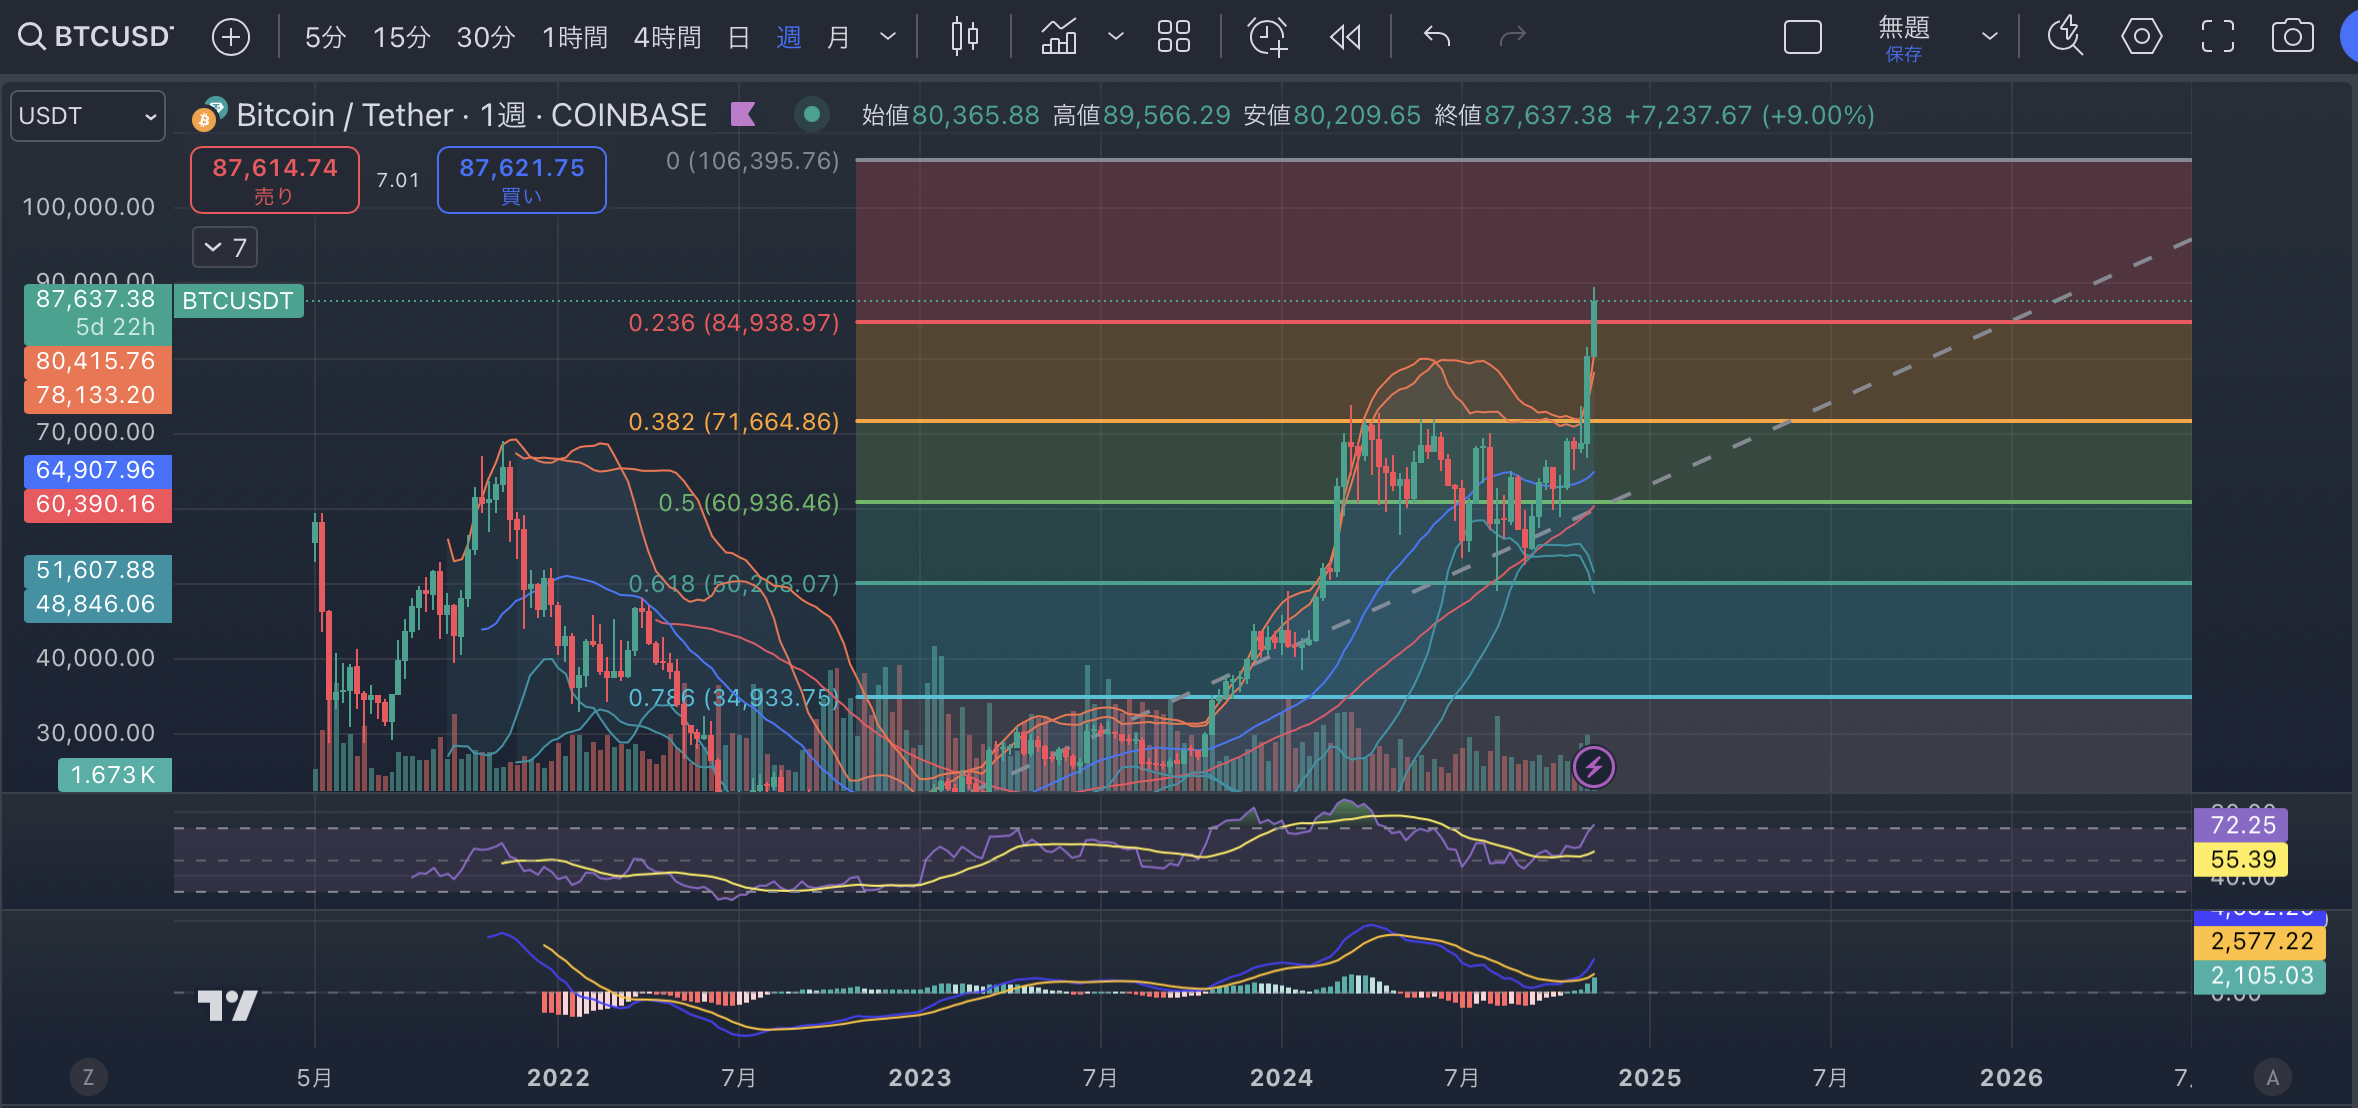Toggle auto scale A button
Viewport: 2358px width, 1108px height.
point(2273,1077)
